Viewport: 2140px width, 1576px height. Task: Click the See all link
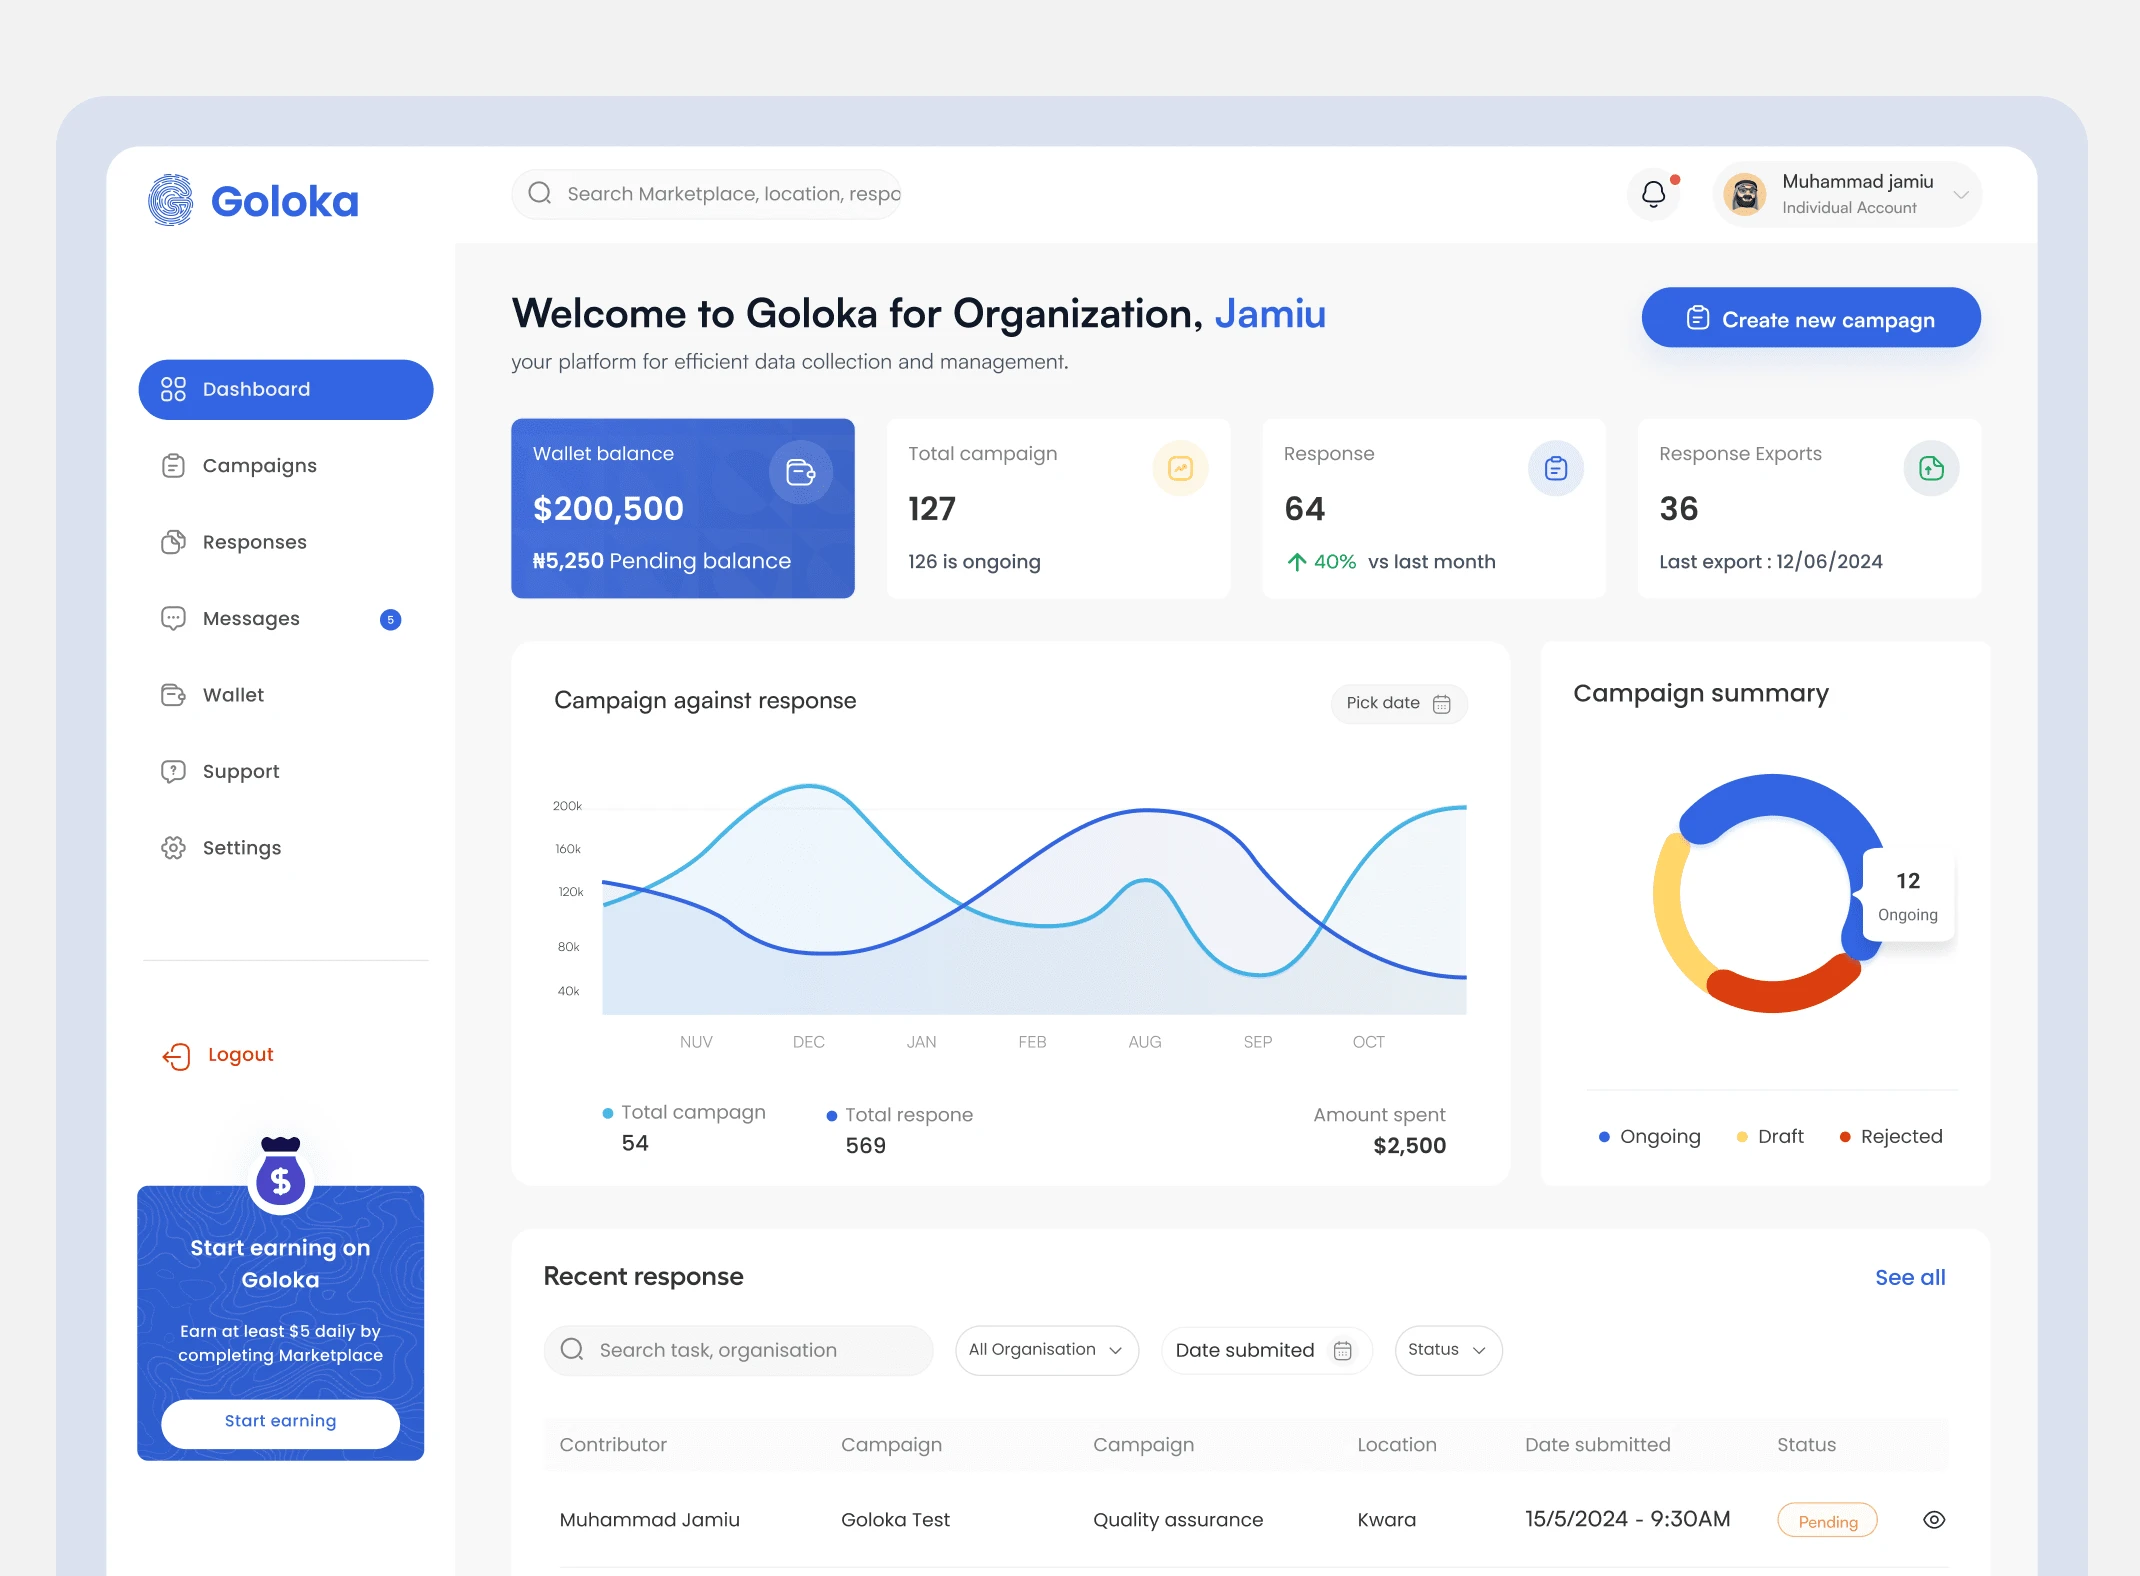point(1909,1277)
